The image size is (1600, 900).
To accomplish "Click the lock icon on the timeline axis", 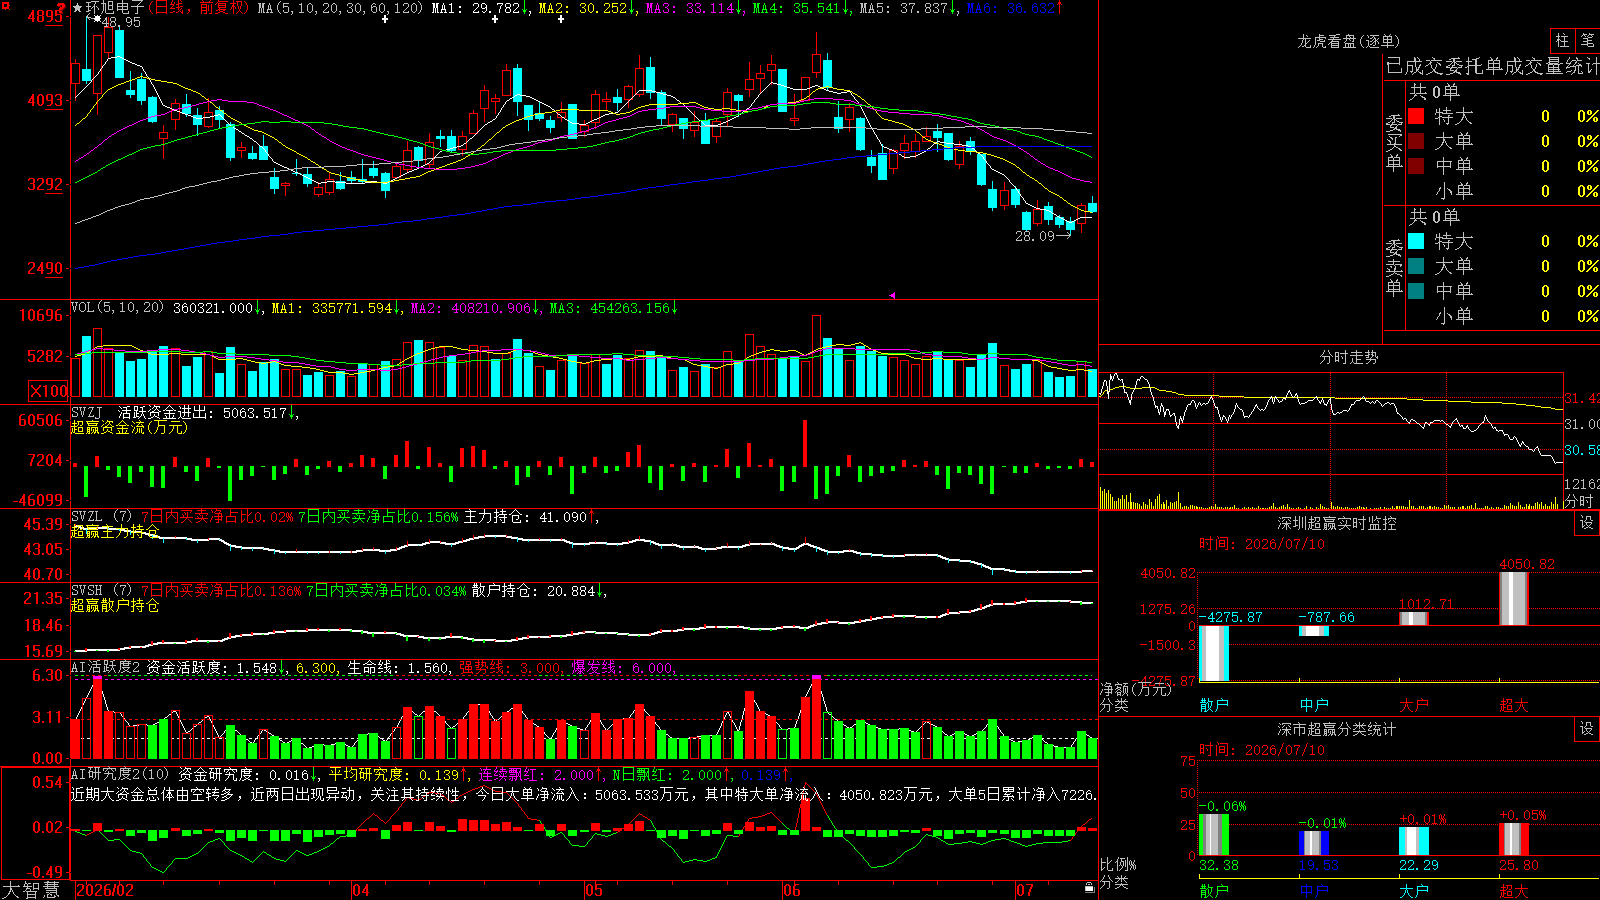I will click(1090, 888).
